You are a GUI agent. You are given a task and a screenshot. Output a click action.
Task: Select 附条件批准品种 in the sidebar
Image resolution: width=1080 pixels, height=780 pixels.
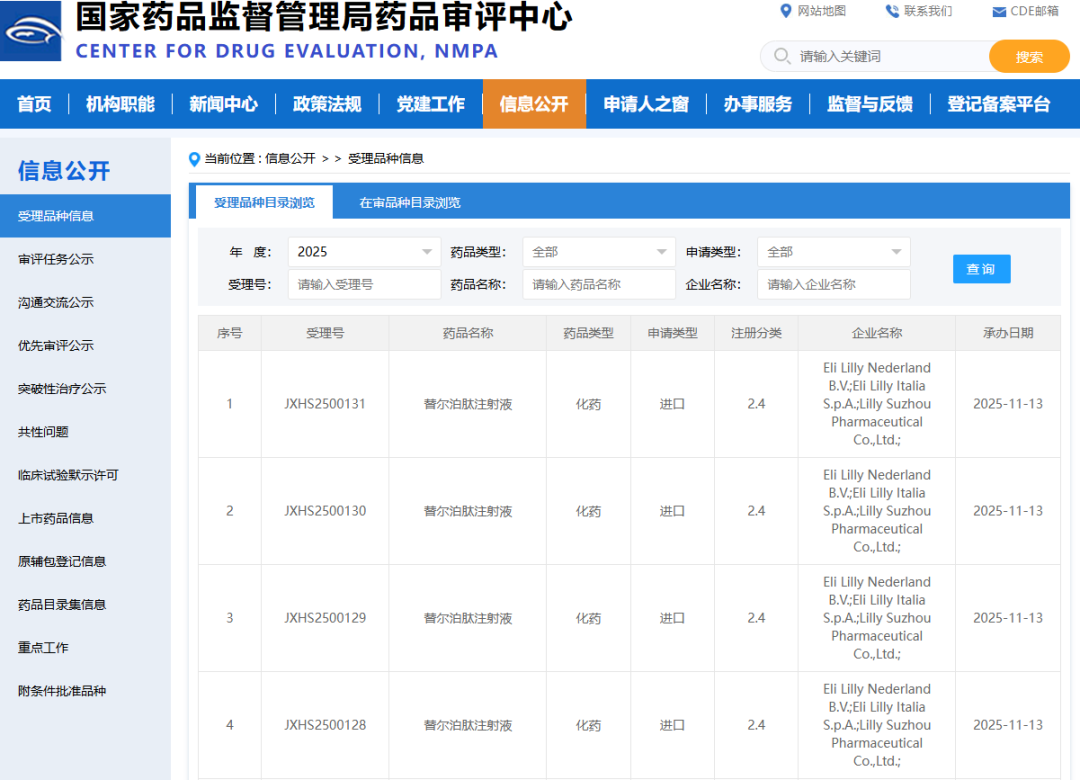pos(62,691)
